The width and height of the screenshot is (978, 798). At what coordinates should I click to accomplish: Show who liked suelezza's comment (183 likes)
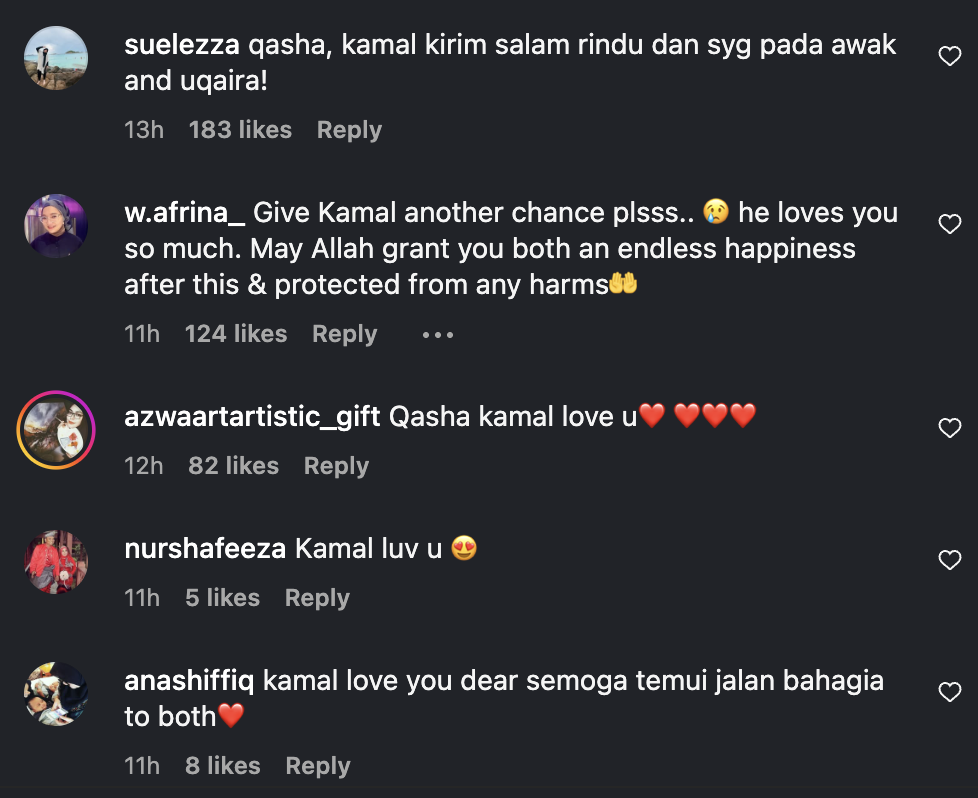(x=240, y=130)
